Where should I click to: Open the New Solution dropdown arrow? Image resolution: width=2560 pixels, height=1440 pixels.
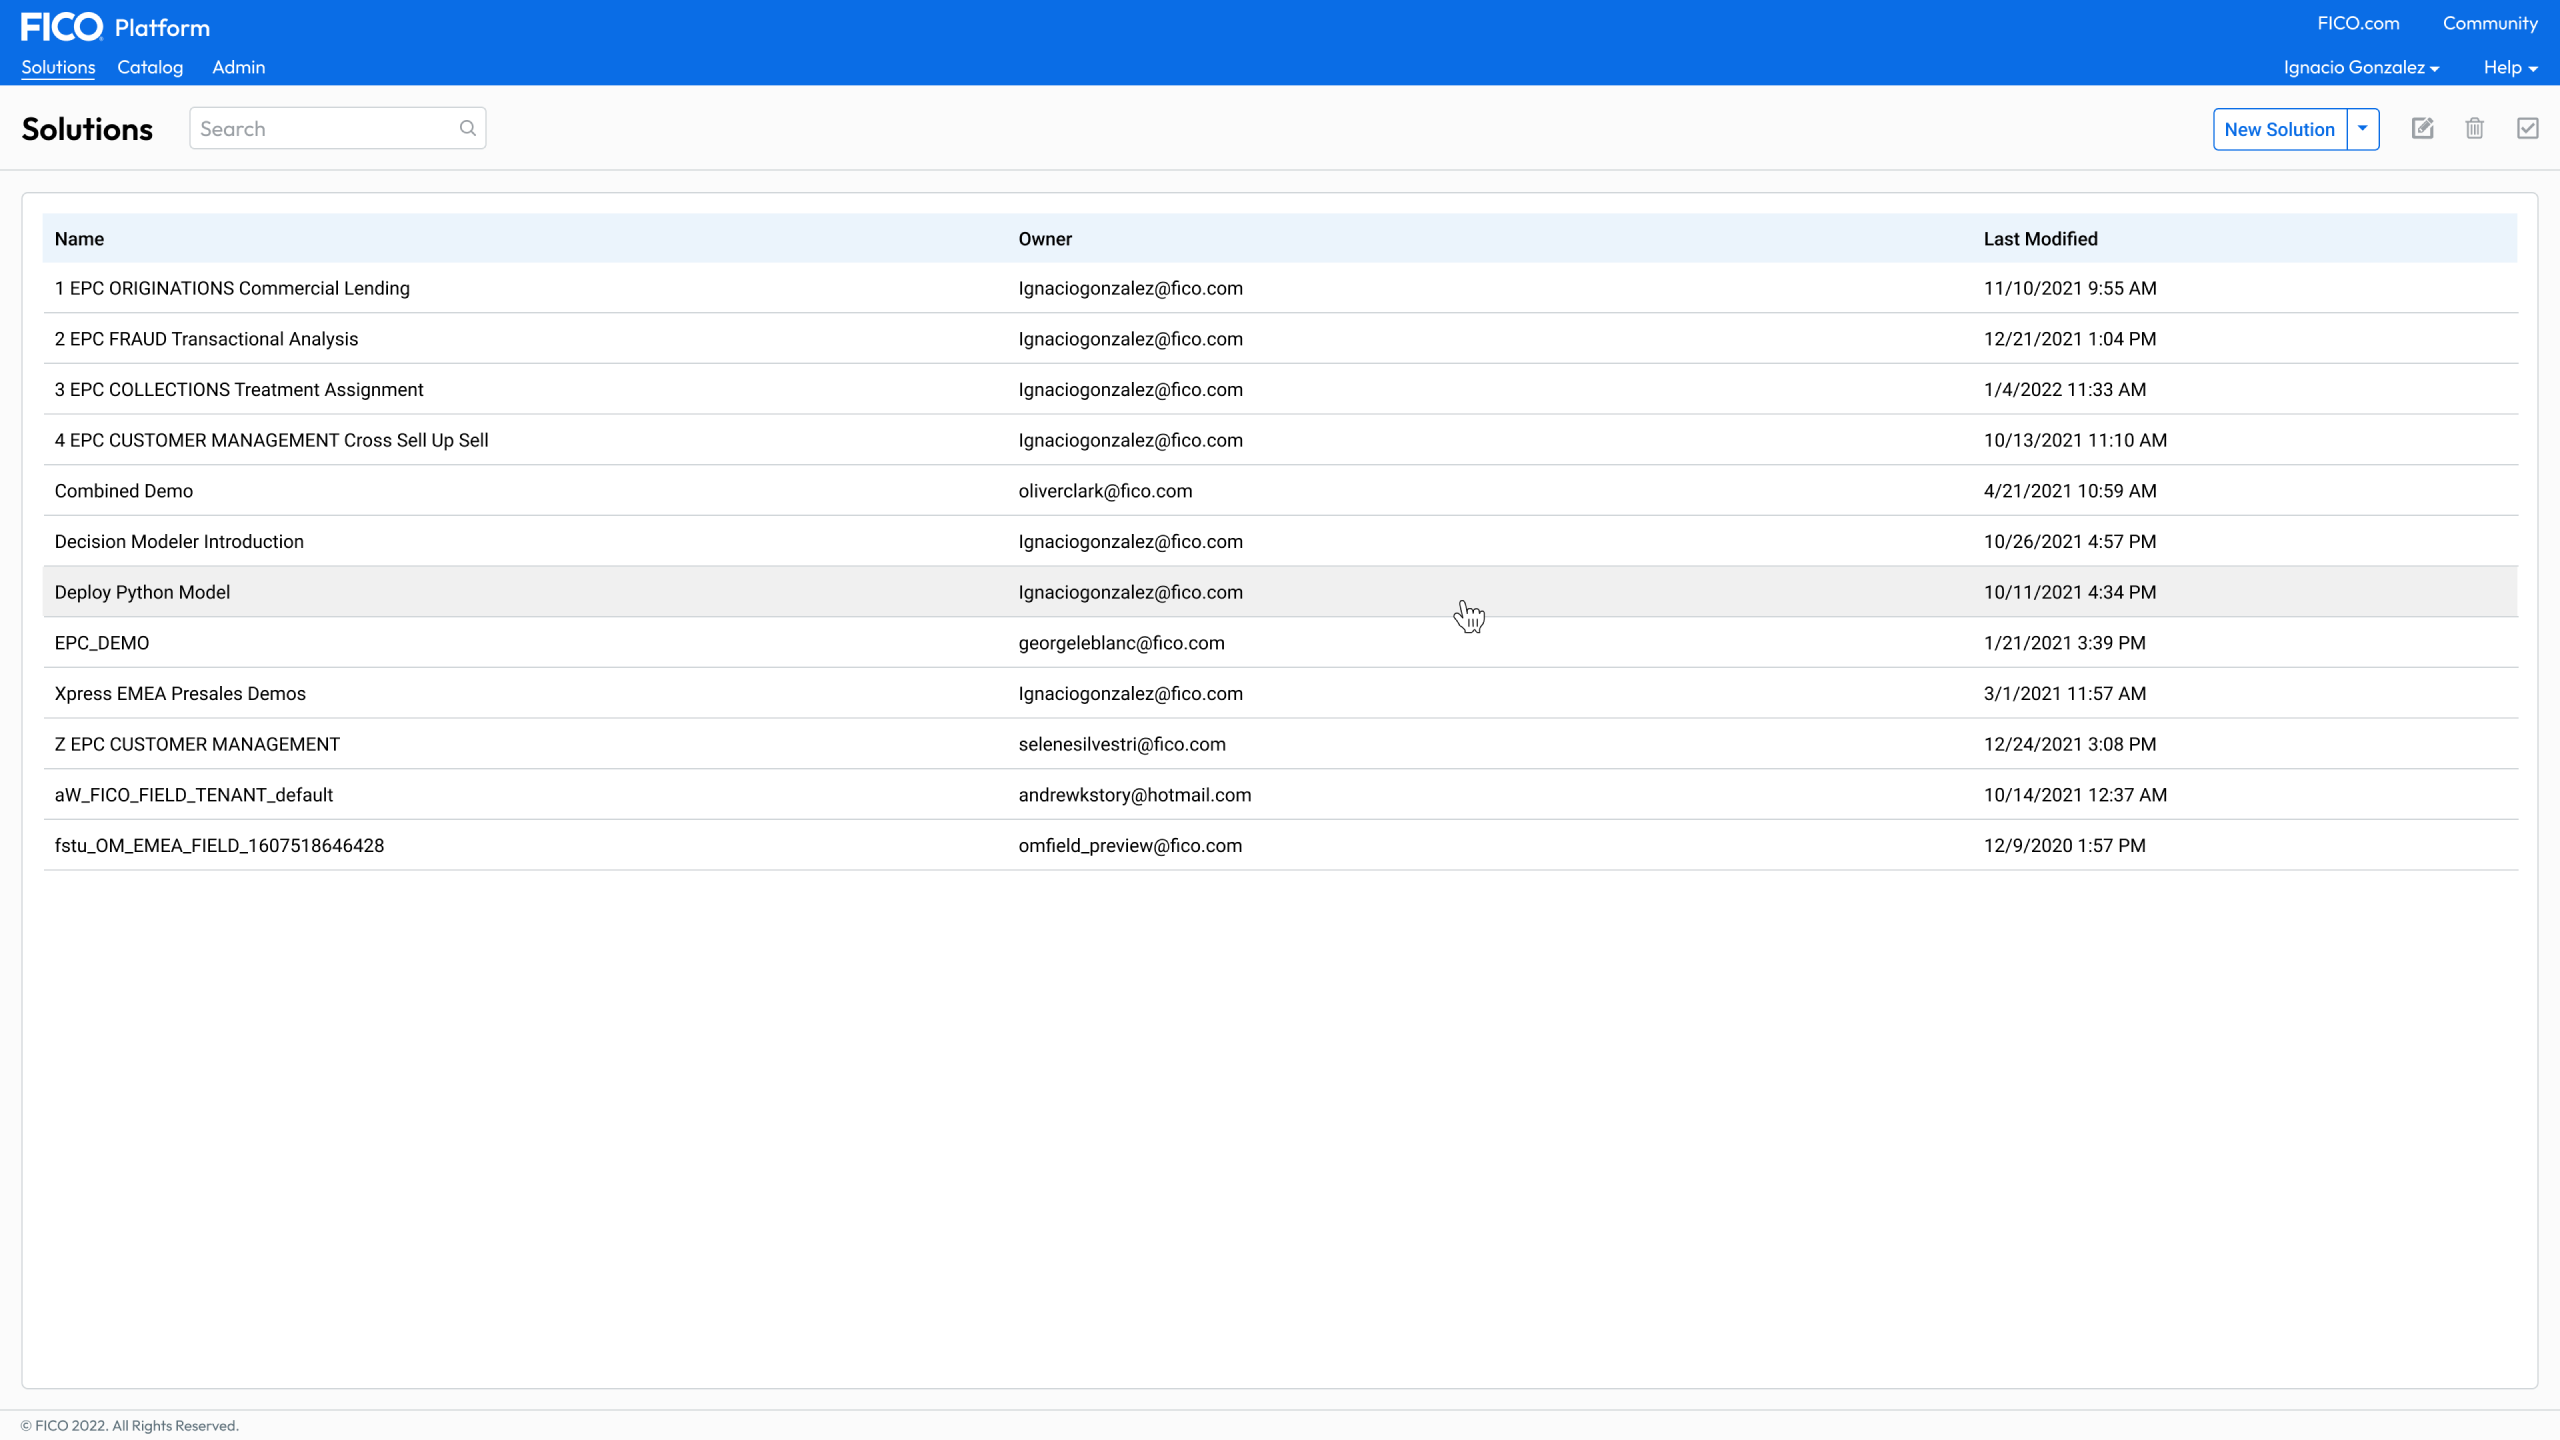coord(2363,129)
